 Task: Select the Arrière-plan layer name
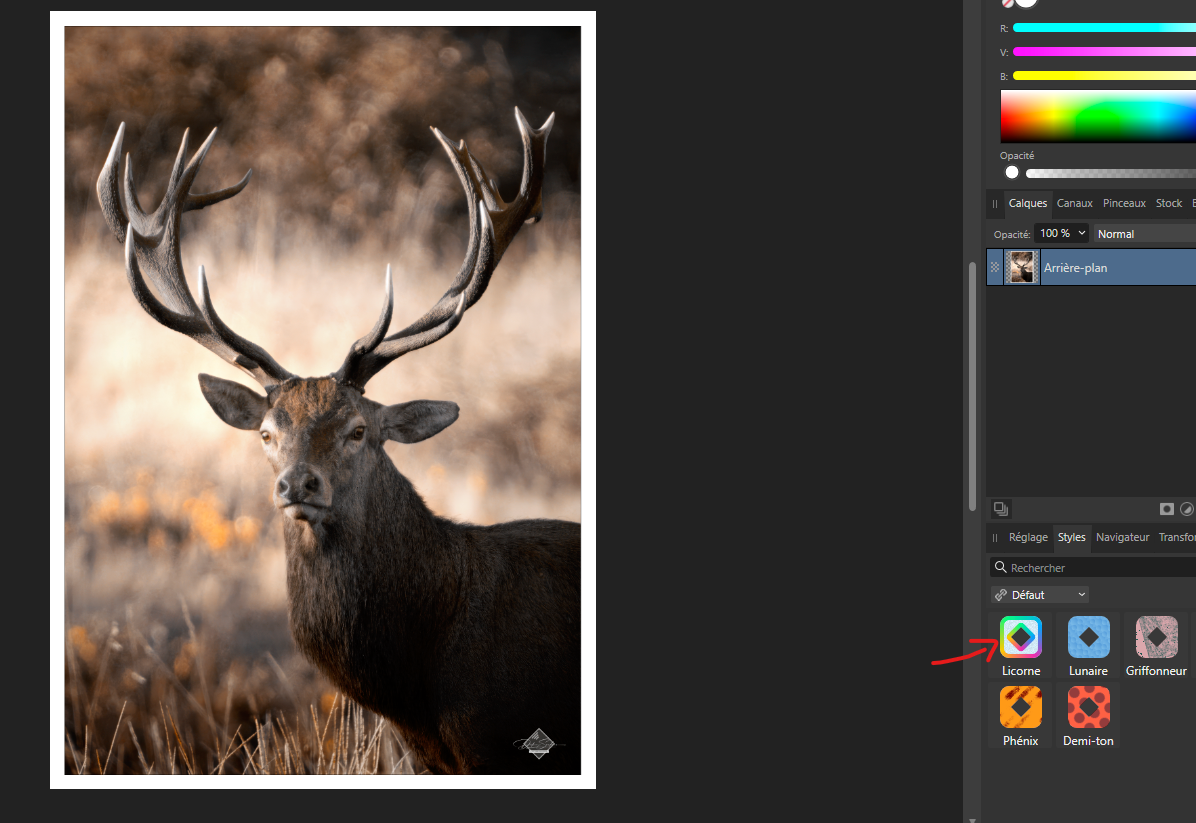[x=1075, y=268]
